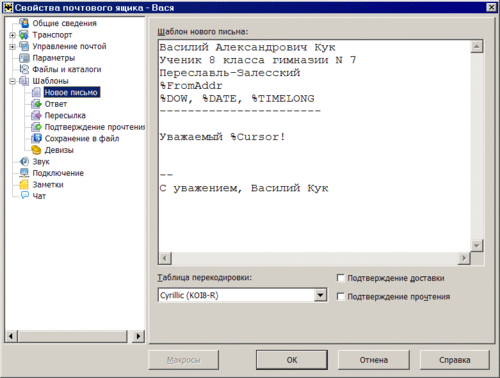This screenshot has width=500, height=378.
Task: Click The Bat! title bar icon
Action: (8, 7)
